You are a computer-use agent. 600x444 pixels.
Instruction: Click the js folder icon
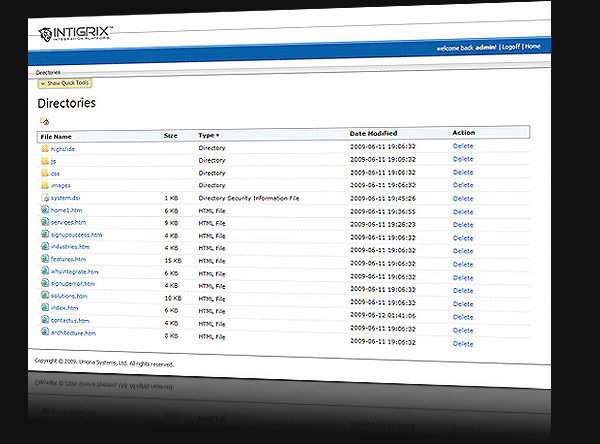click(x=45, y=161)
